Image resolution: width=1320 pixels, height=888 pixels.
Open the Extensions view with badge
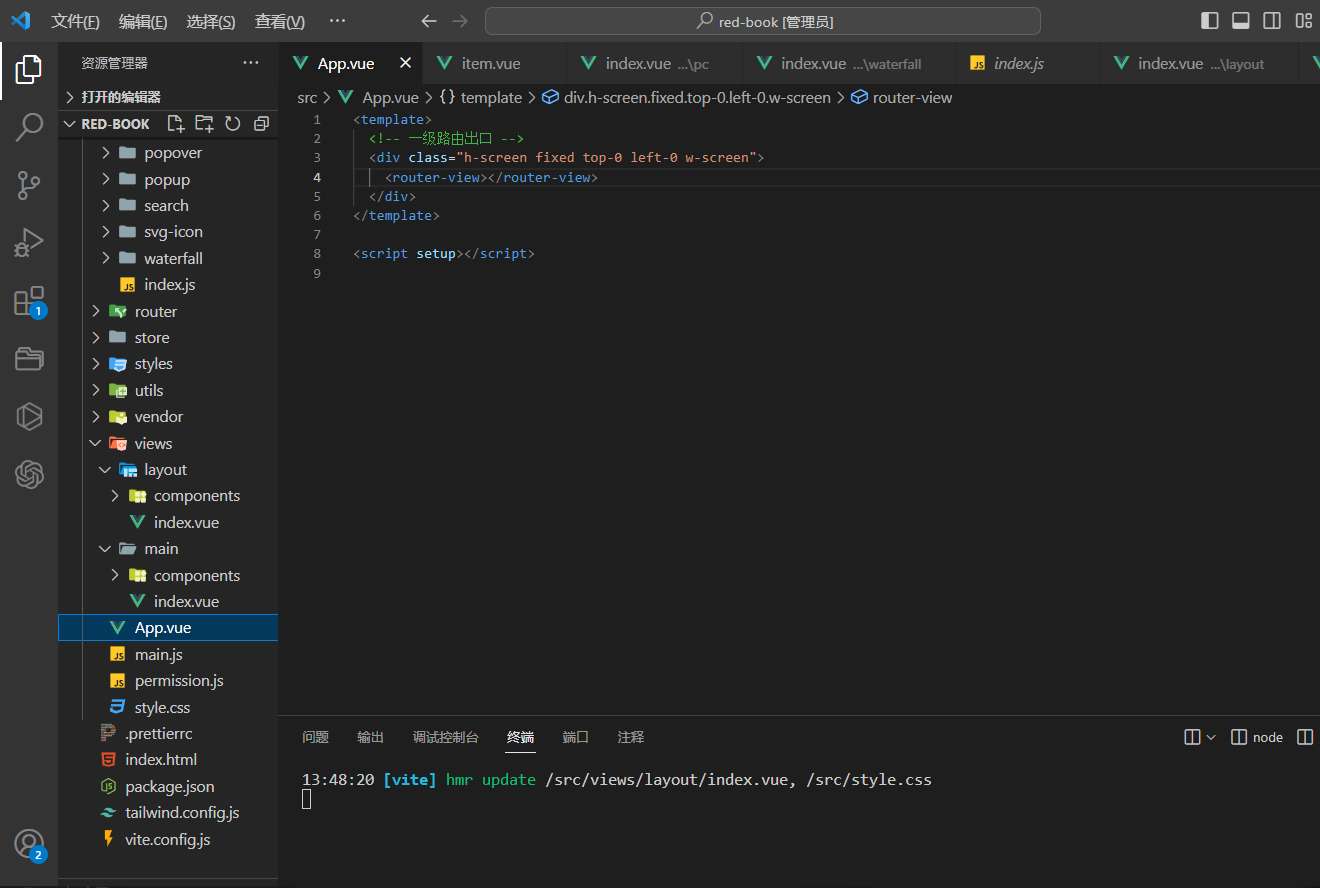[x=29, y=301]
